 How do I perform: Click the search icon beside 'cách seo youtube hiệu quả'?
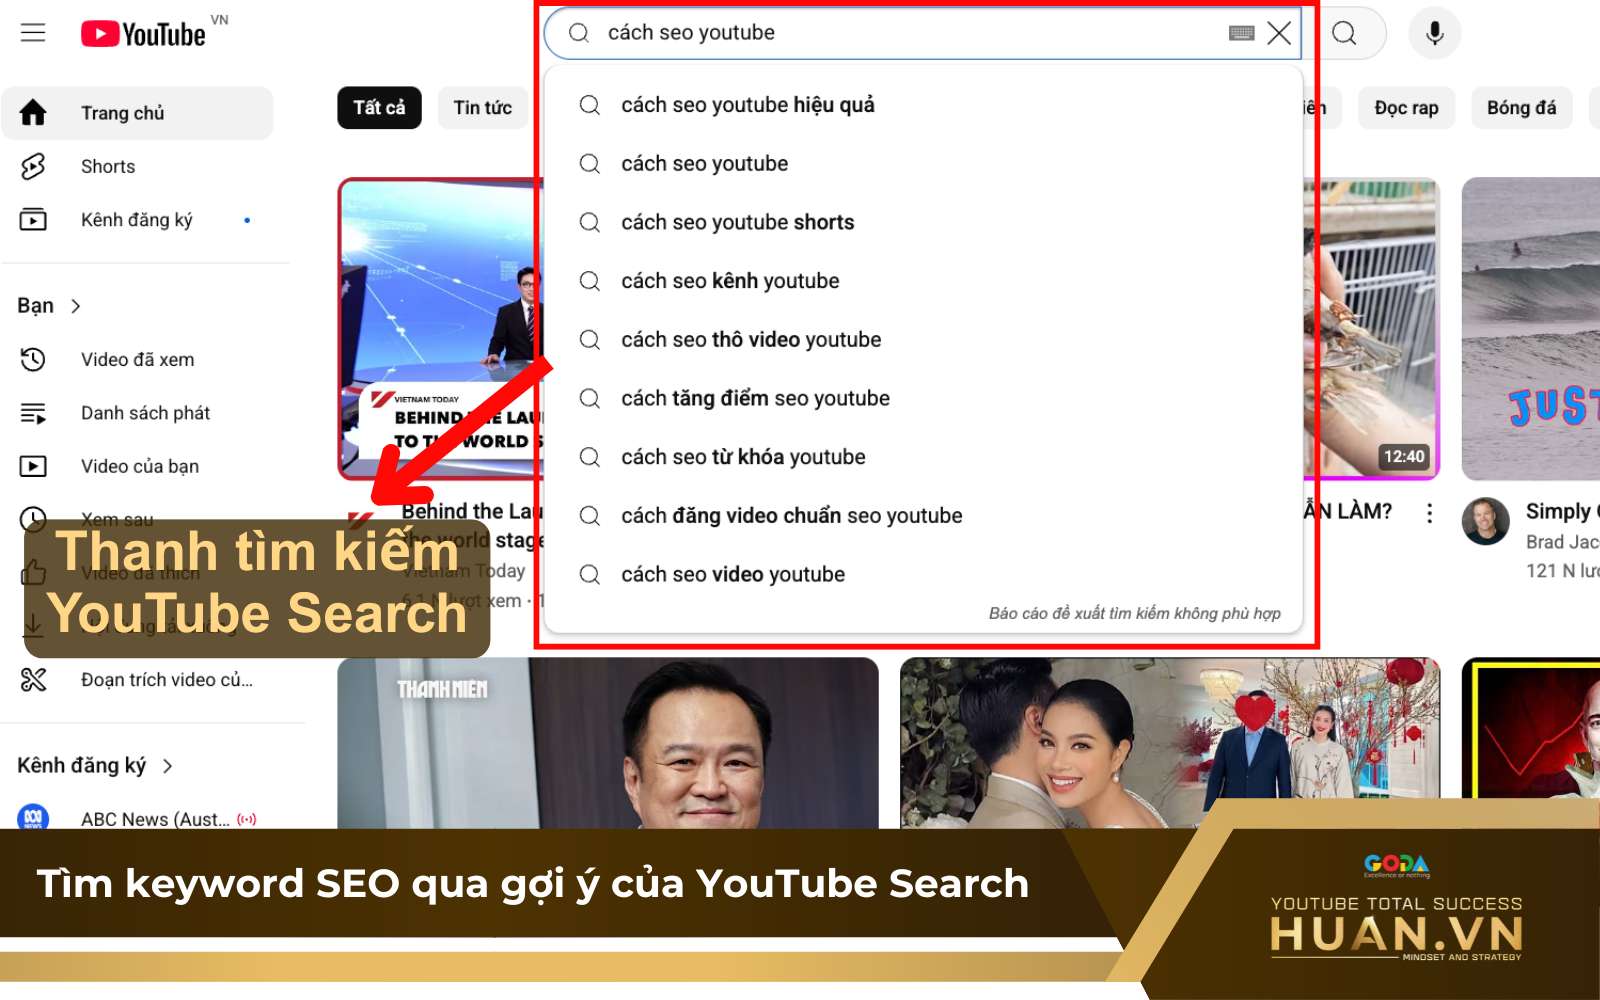pos(590,105)
